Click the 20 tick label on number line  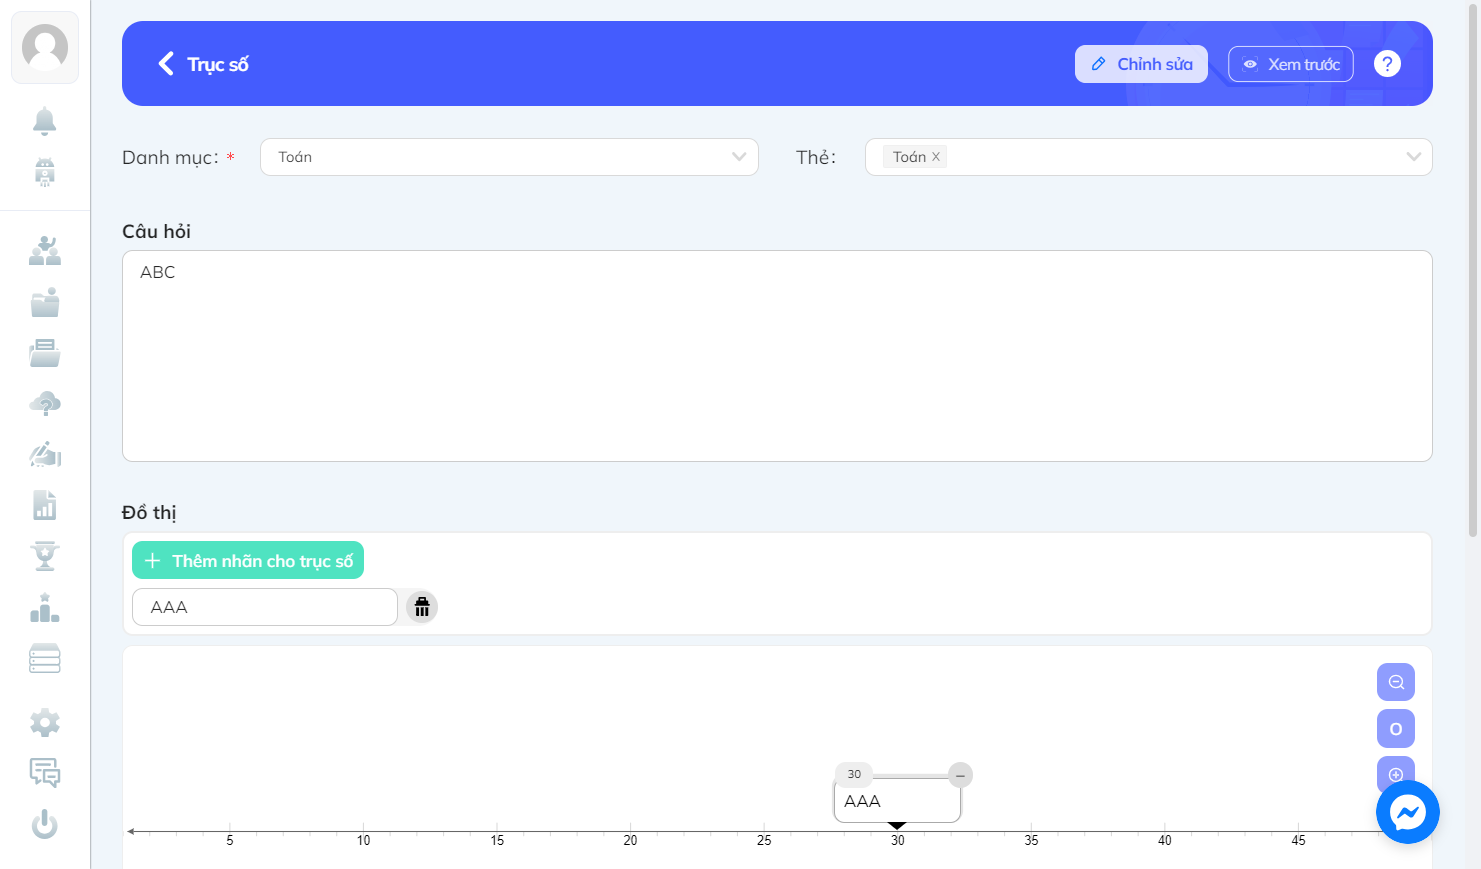point(630,841)
